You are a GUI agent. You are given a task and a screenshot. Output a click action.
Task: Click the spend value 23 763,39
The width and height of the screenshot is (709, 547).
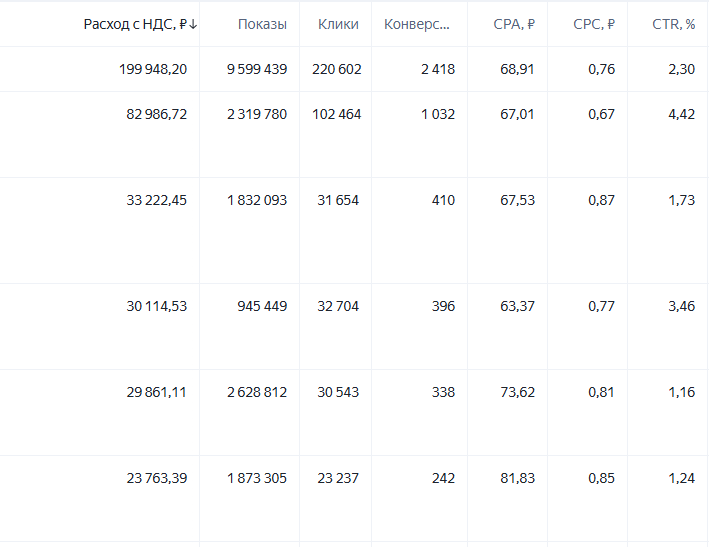click(x=156, y=478)
